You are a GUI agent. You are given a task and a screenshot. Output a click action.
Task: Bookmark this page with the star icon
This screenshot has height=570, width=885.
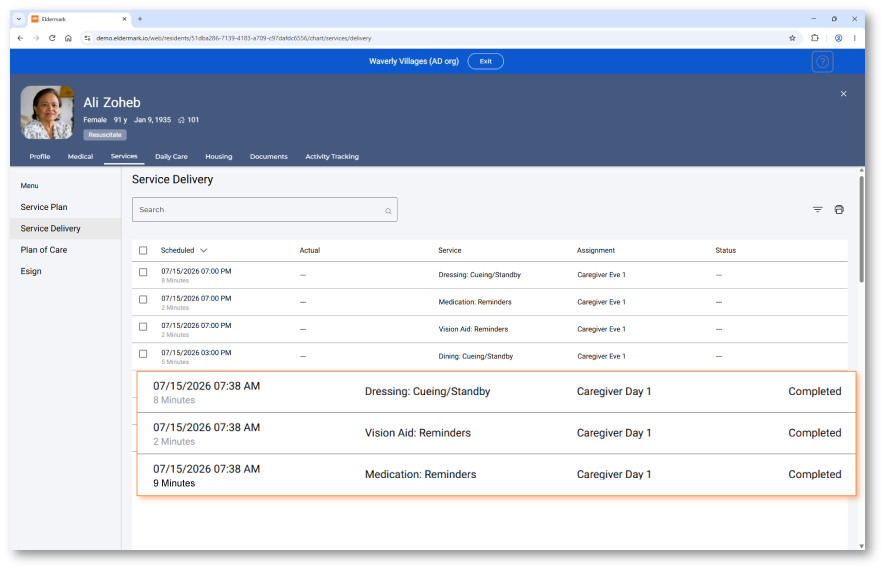point(792,38)
